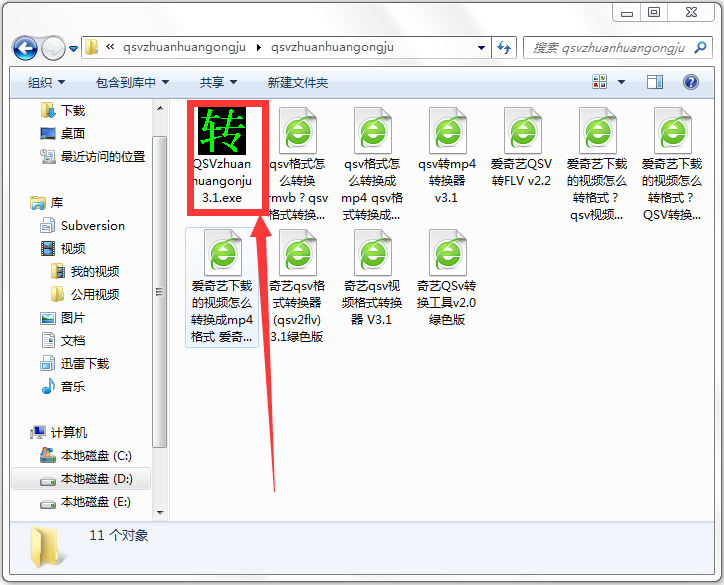724x585 pixels.
Task: Change view with the view mode icon
Action: point(599,82)
